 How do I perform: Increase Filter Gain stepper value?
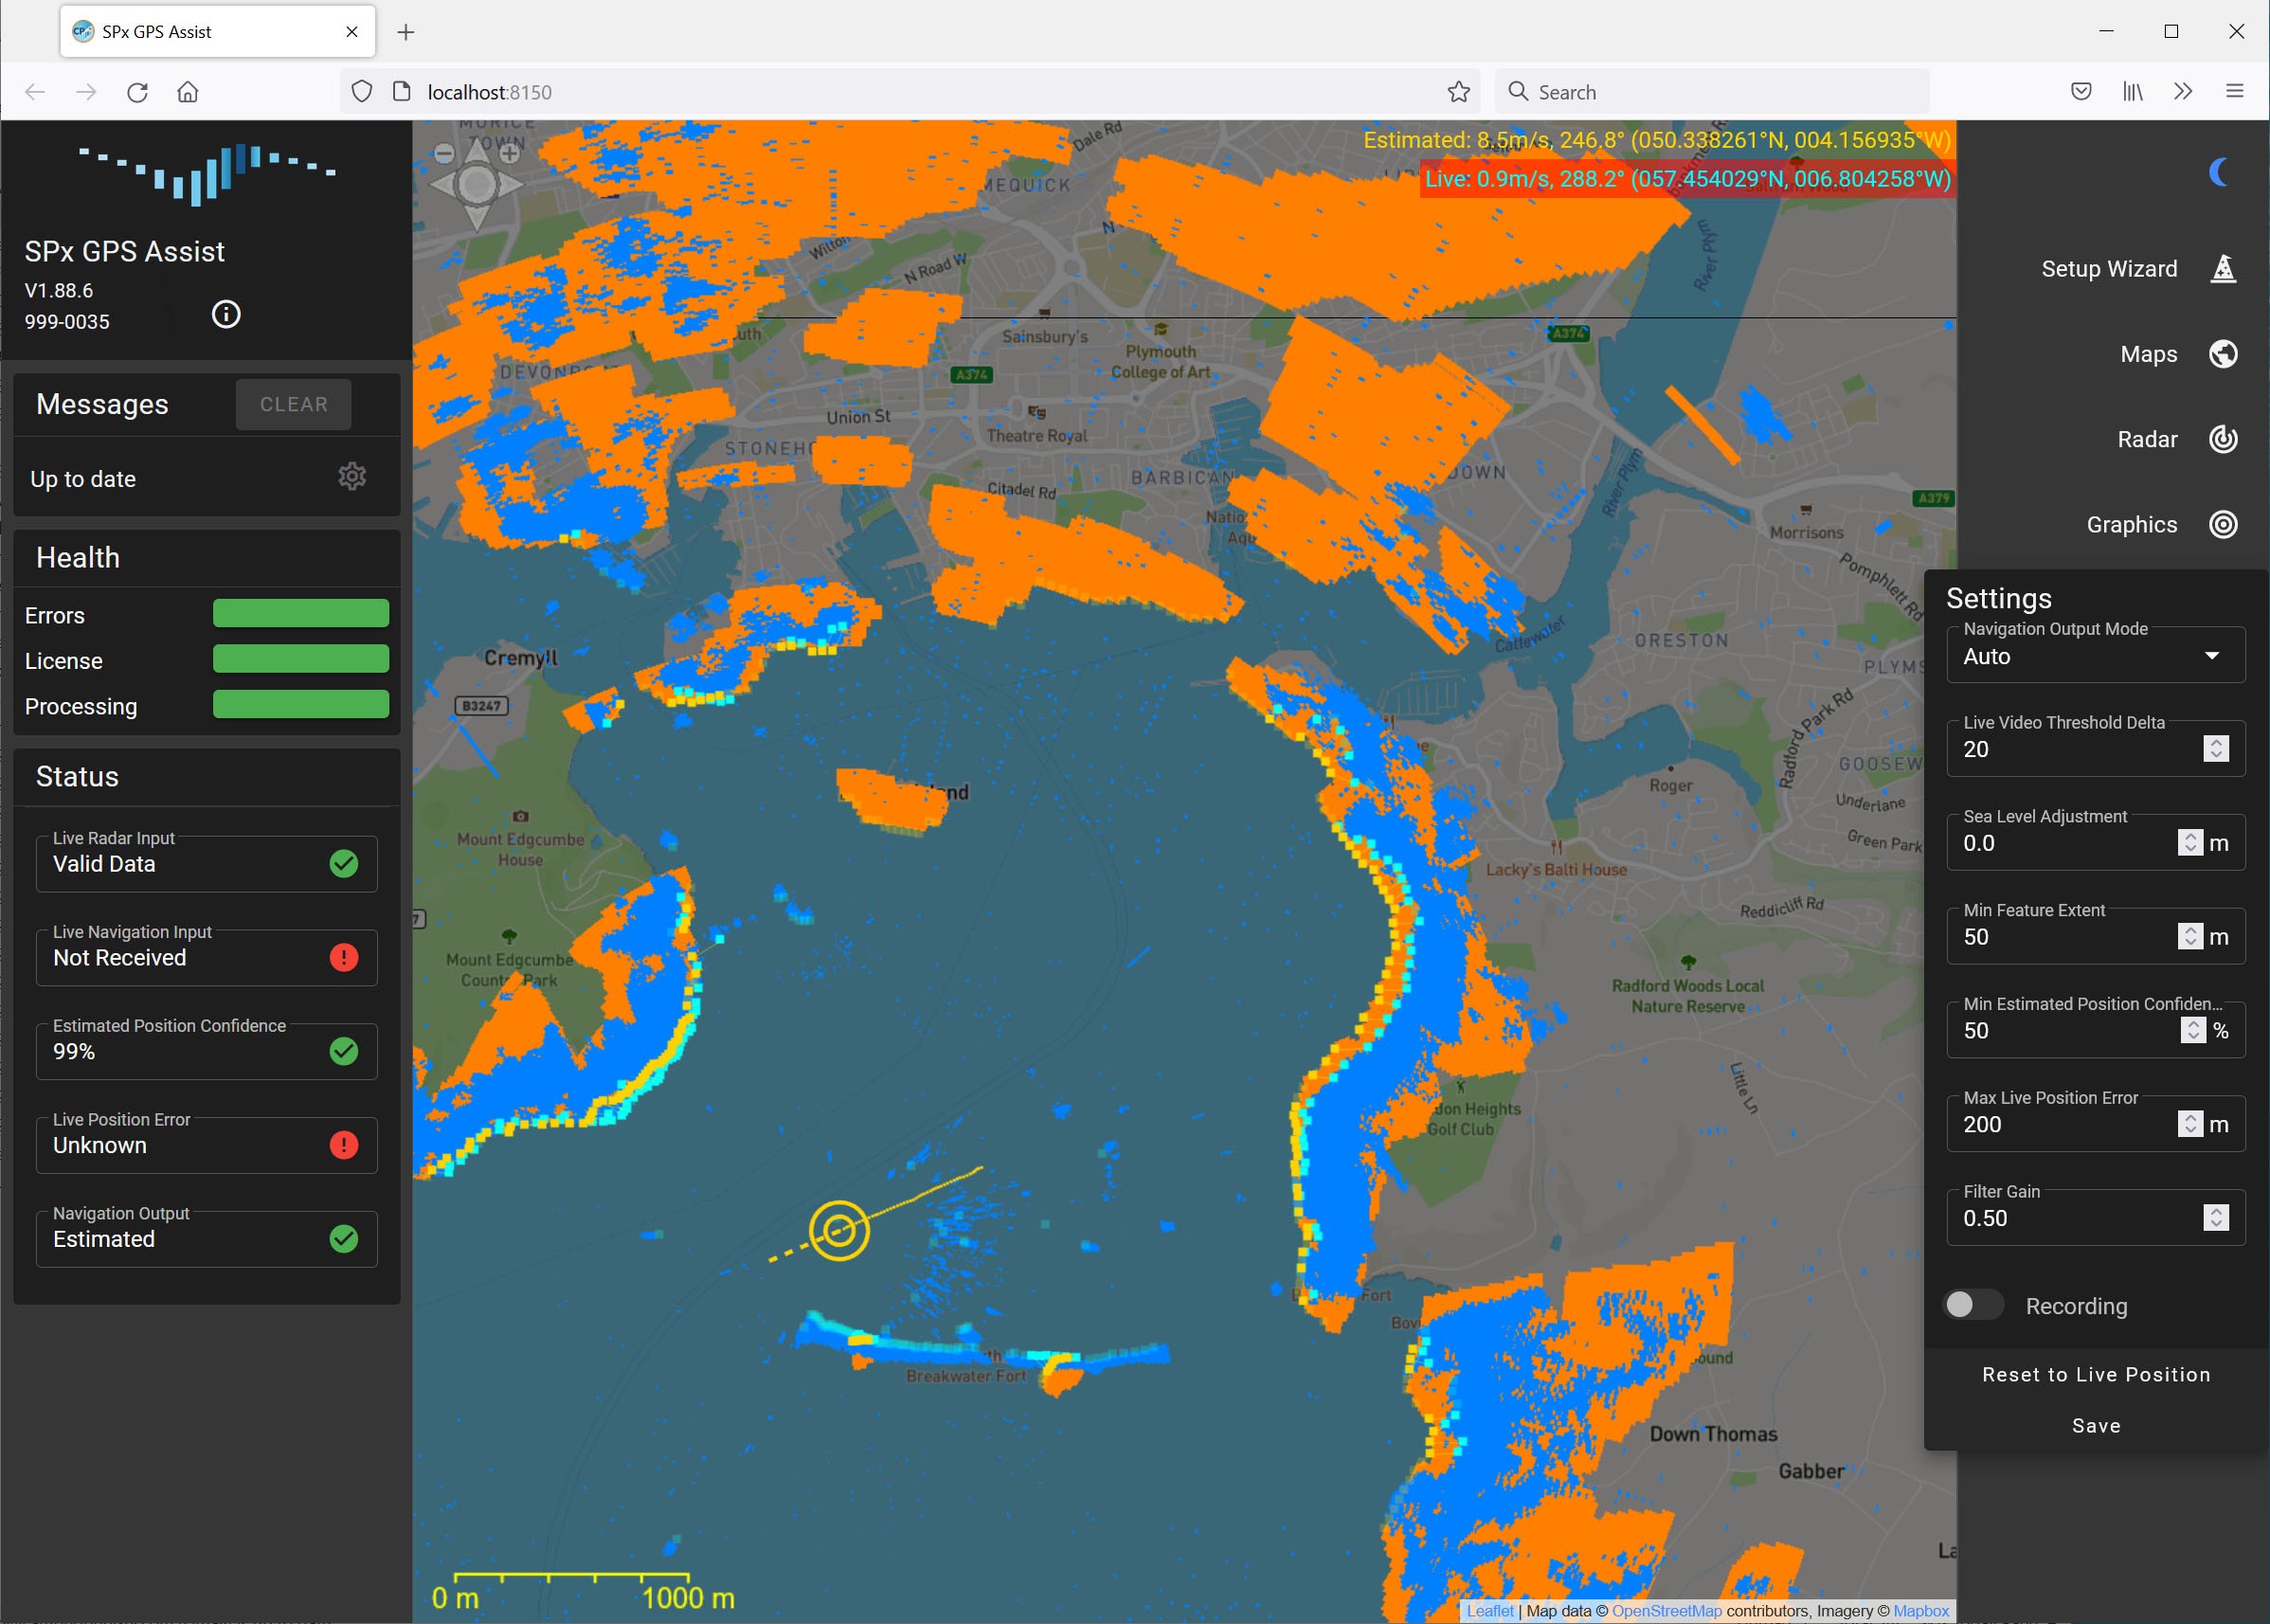pyautogui.click(x=2216, y=1211)
